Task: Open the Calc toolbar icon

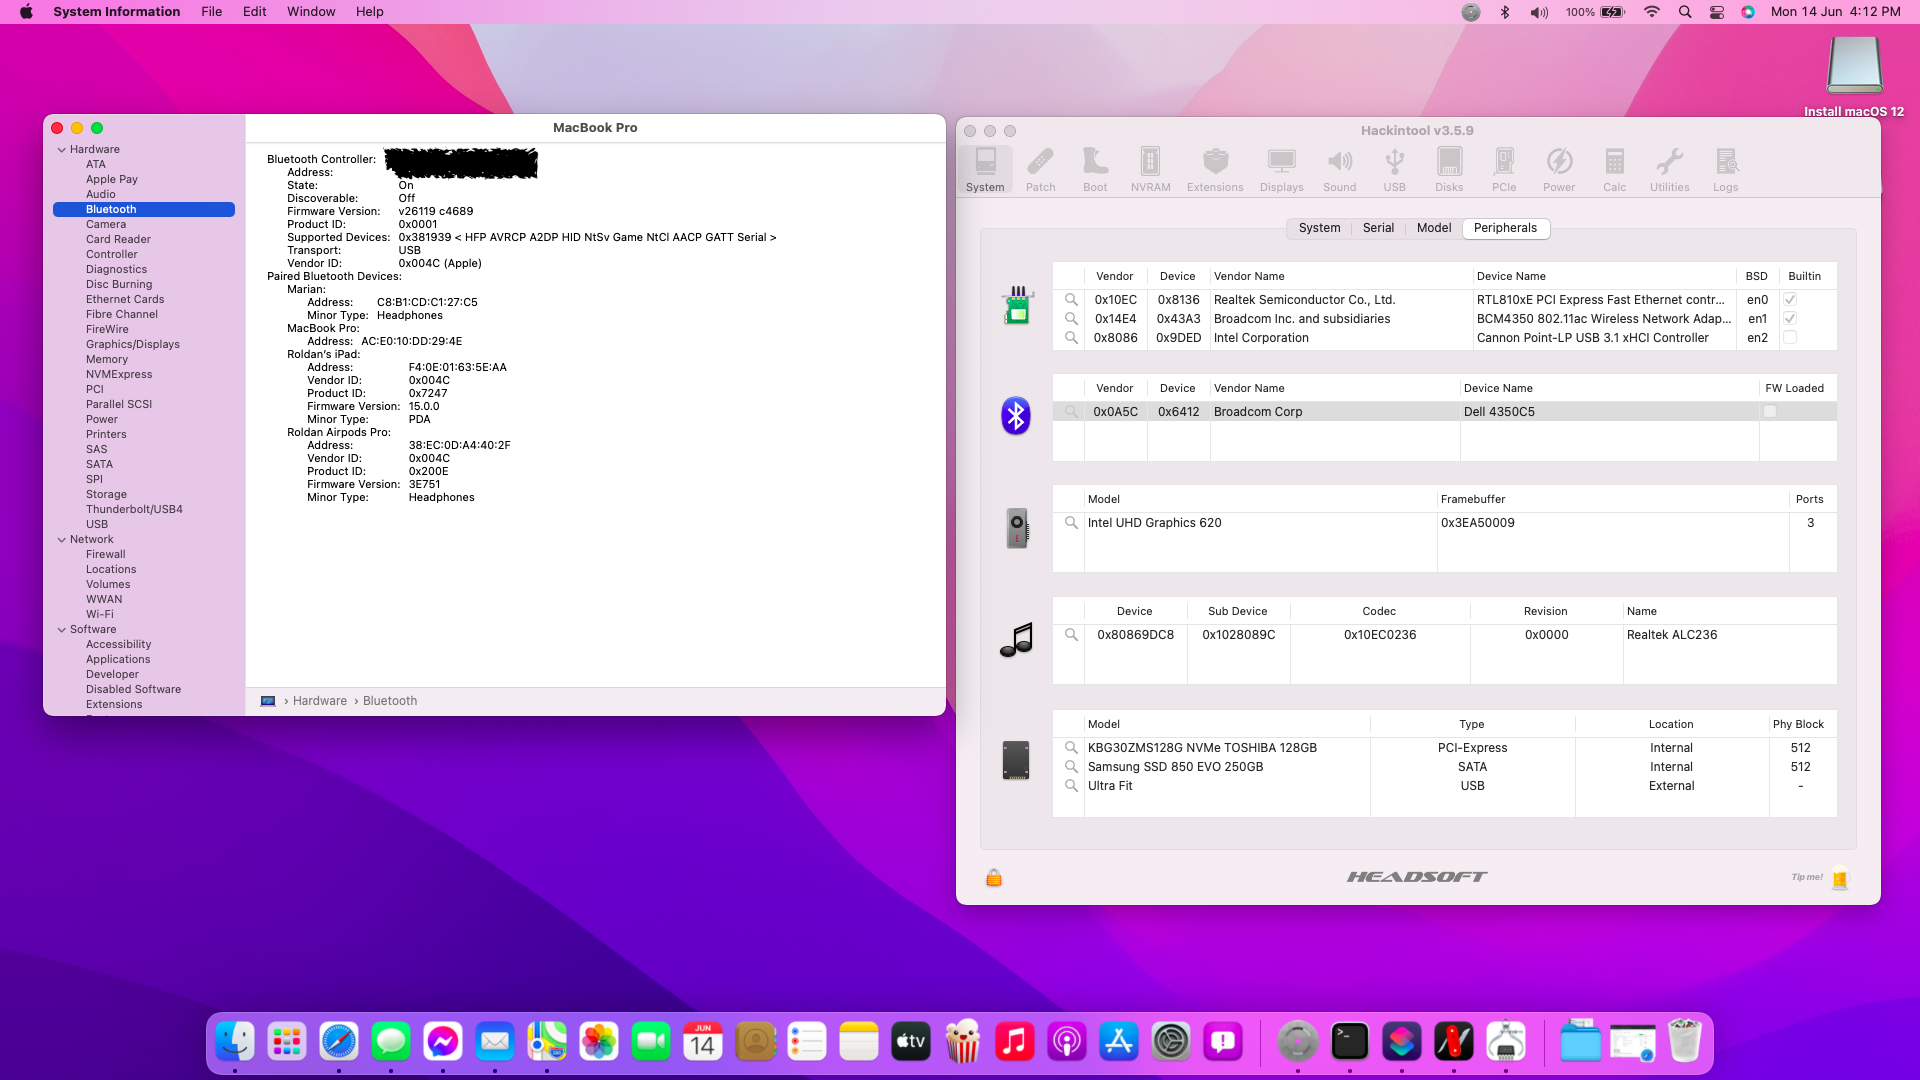Action: (x=1614, y=169)
